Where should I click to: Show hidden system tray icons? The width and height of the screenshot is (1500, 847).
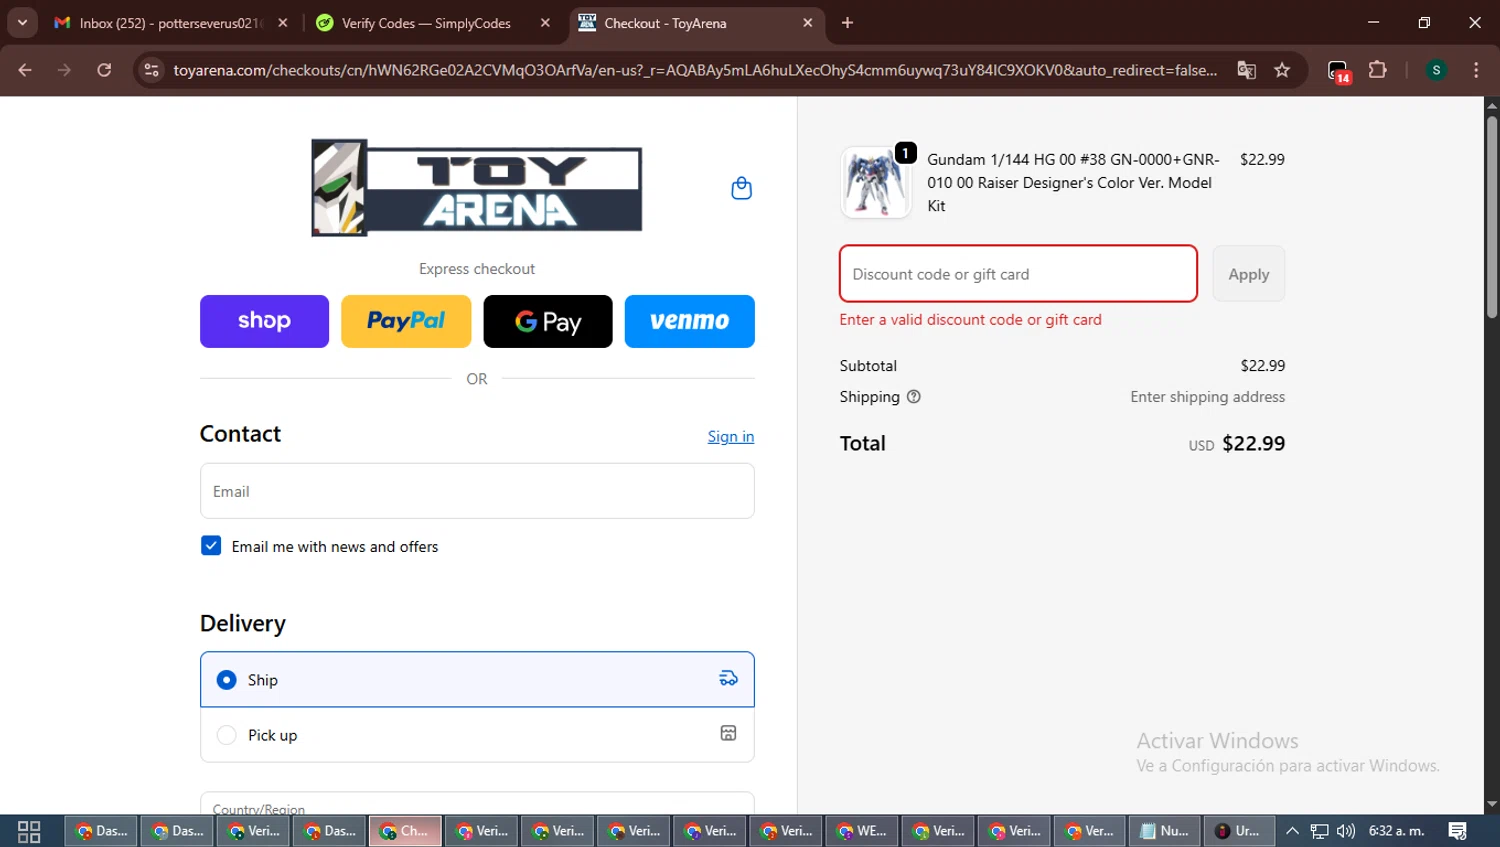tap(1292, 831)
